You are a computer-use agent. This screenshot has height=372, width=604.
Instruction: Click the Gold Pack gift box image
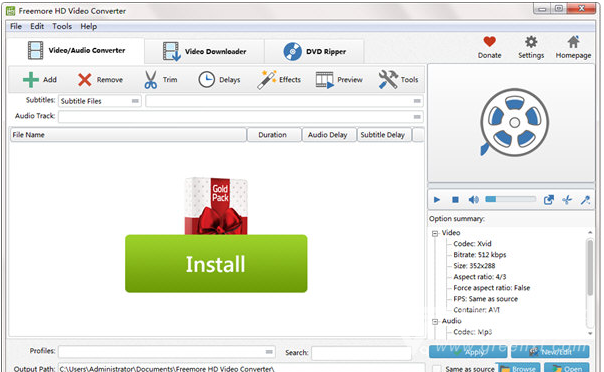216,206
